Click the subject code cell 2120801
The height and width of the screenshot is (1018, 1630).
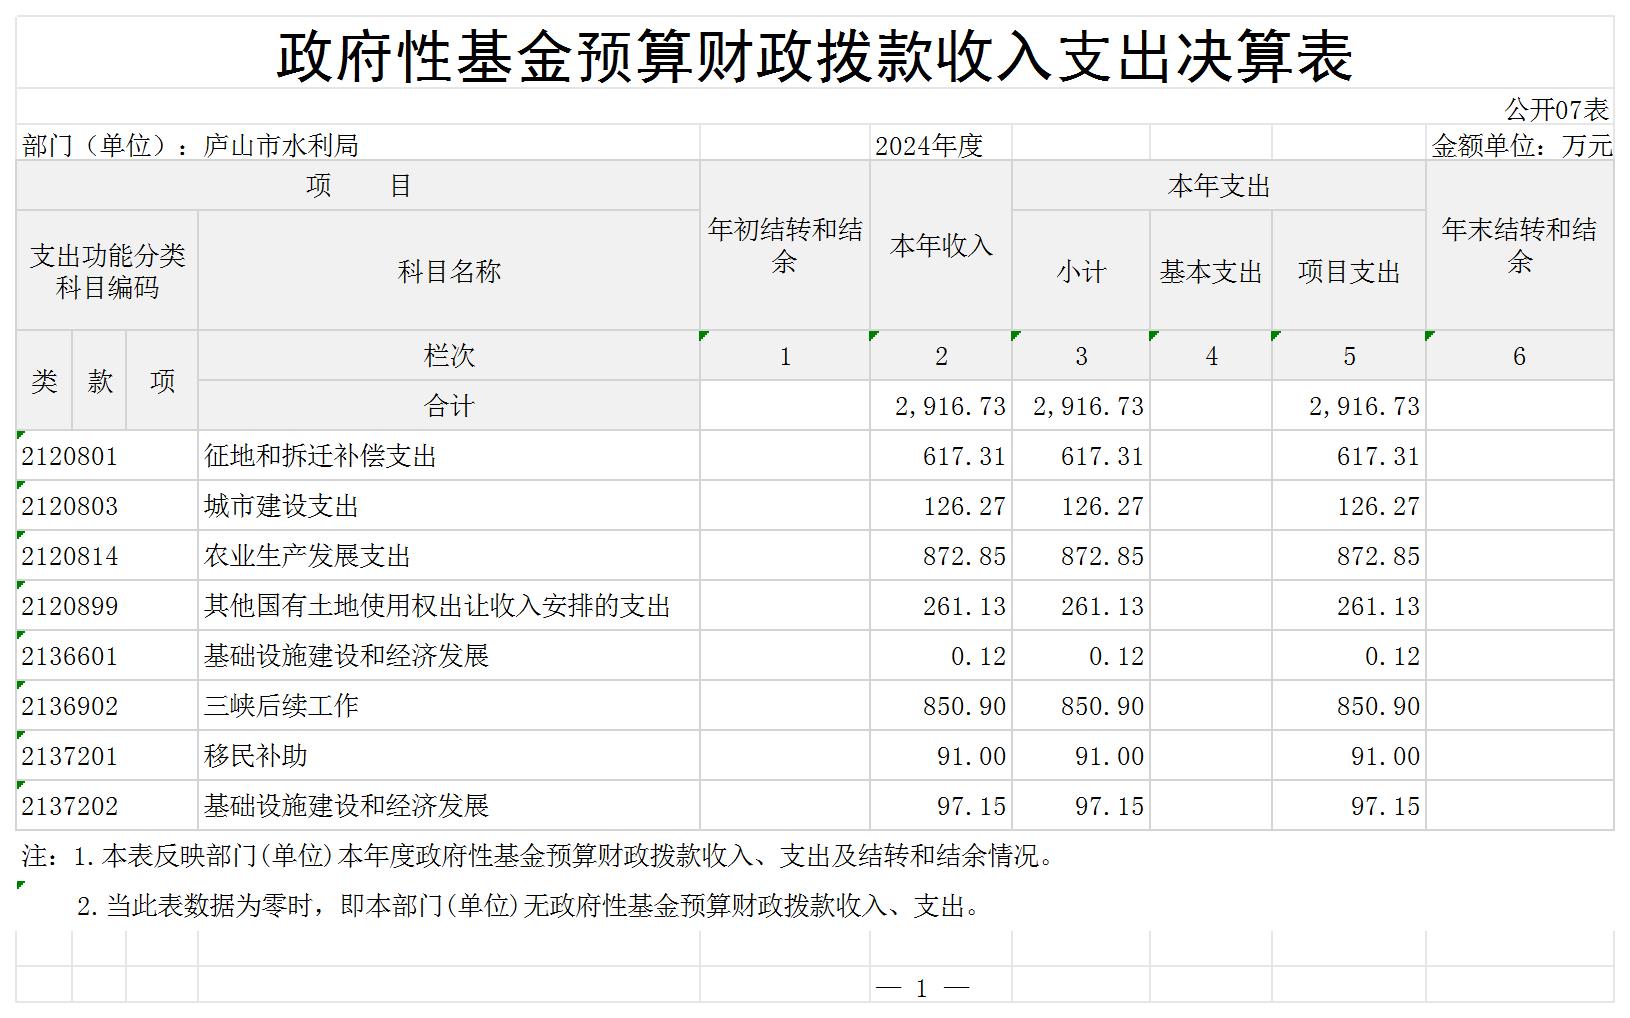tap(70, 457)
